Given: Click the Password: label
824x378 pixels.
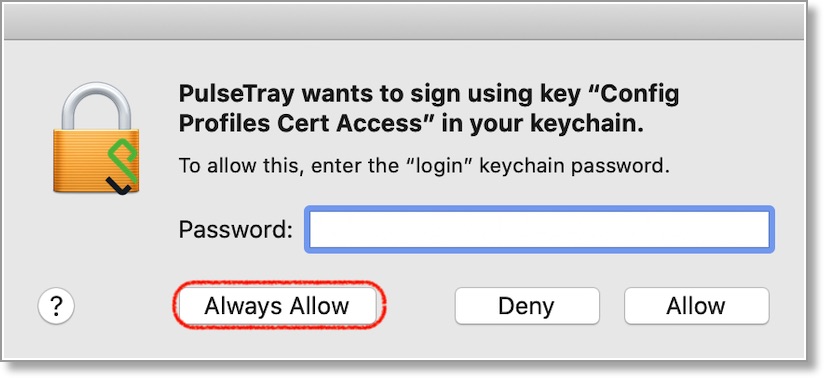Looking at the screenshot, I should 235,230.
